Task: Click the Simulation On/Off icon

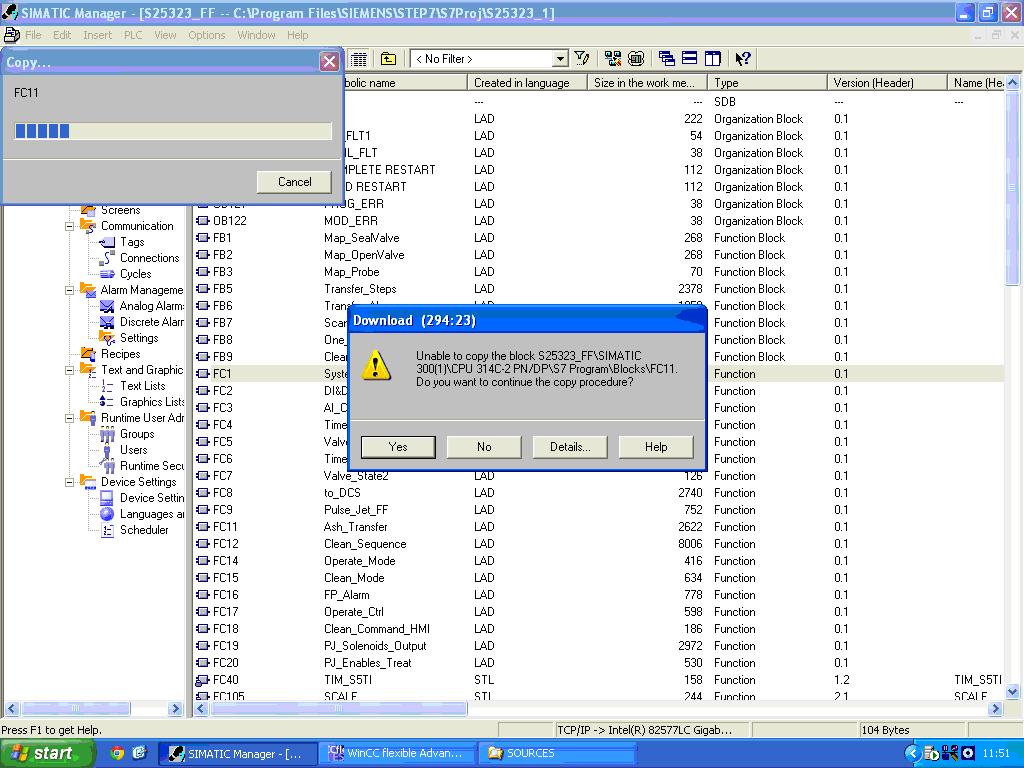Action: [636, 59]
